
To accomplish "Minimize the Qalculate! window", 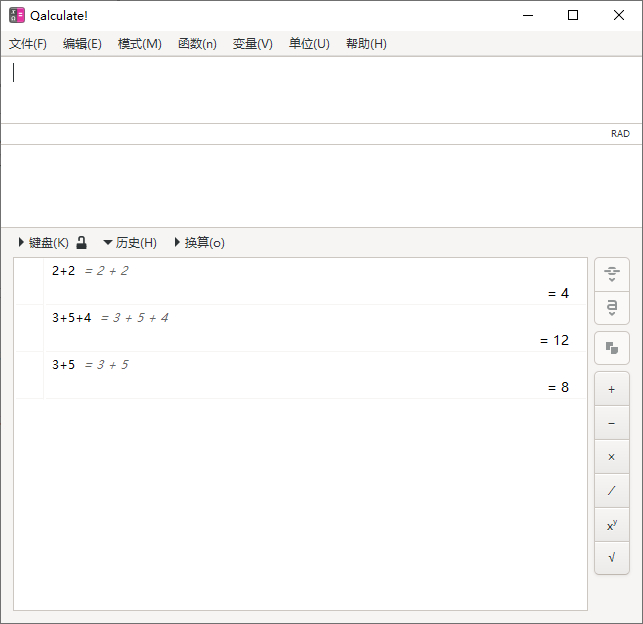I will [x=528, y=16].
